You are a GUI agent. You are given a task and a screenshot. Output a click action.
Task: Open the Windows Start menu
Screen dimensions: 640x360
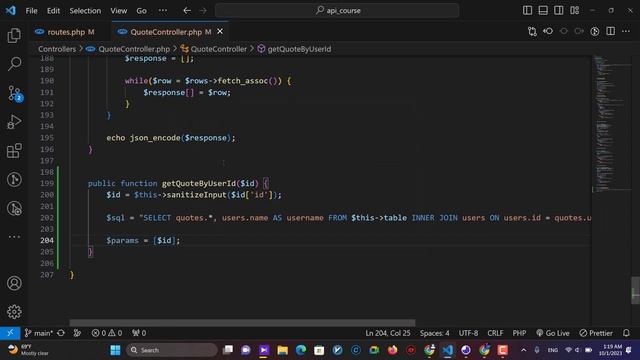pyautogui.click(x=116, y=350)
